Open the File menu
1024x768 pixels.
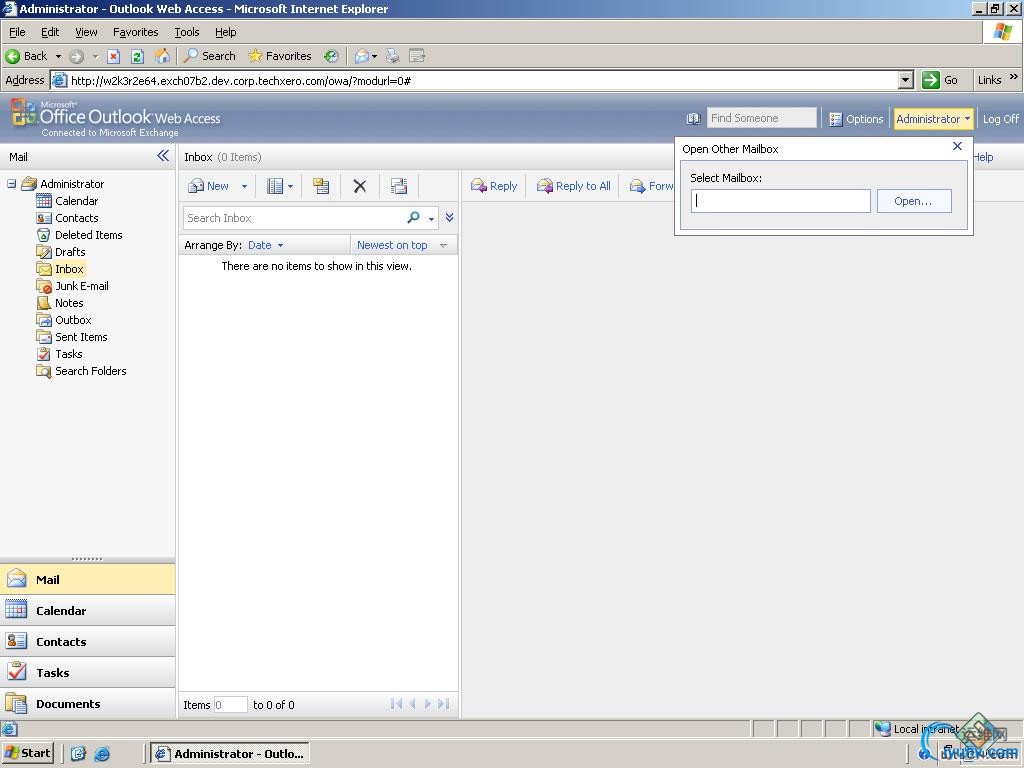tap(17, 32)
